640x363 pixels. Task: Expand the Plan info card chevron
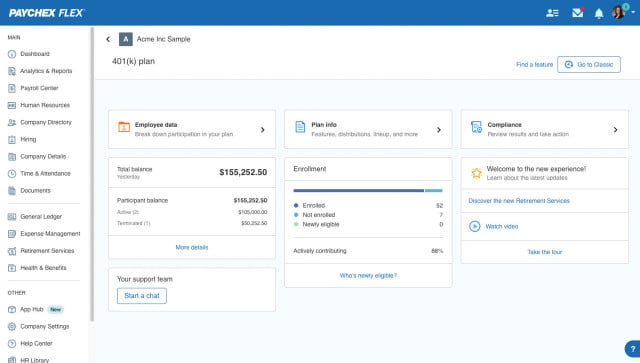click(439, 130)
